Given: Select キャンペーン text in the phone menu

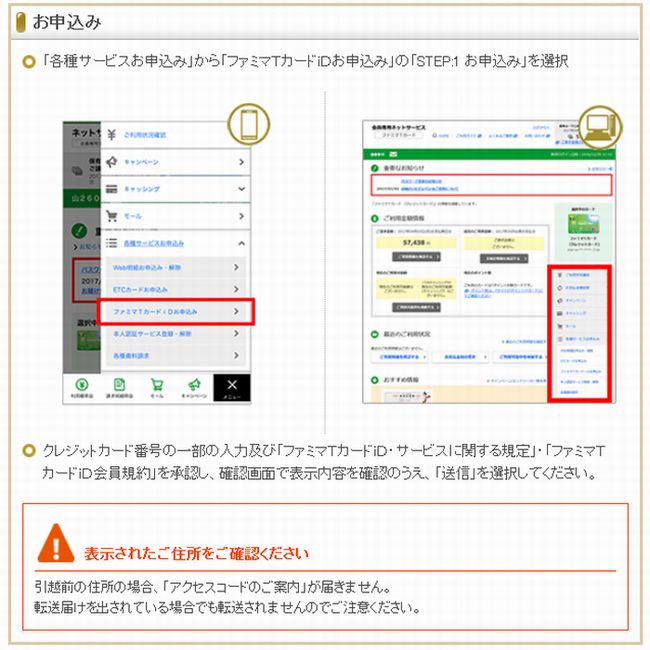Looking at the screenshot, I should tap(141, 162).
